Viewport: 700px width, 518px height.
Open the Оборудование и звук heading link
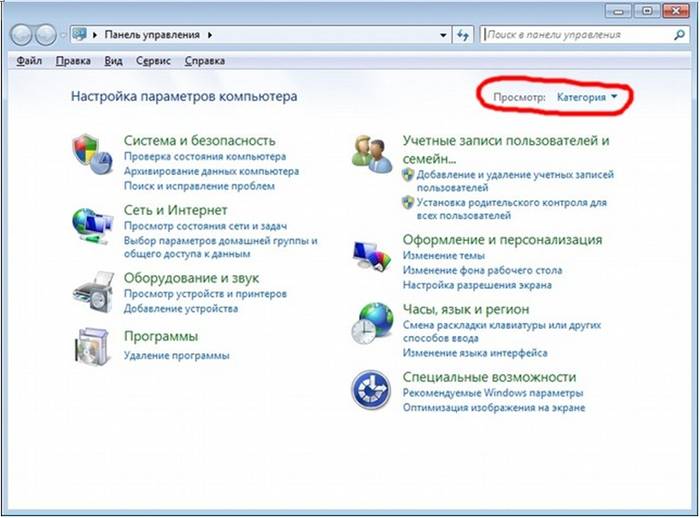191,278
